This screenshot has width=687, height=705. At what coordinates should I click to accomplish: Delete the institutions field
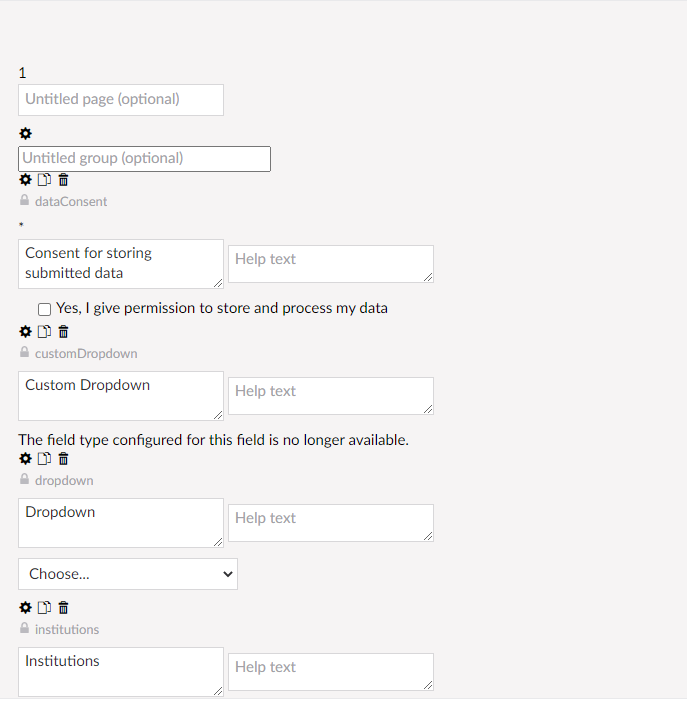63,608
